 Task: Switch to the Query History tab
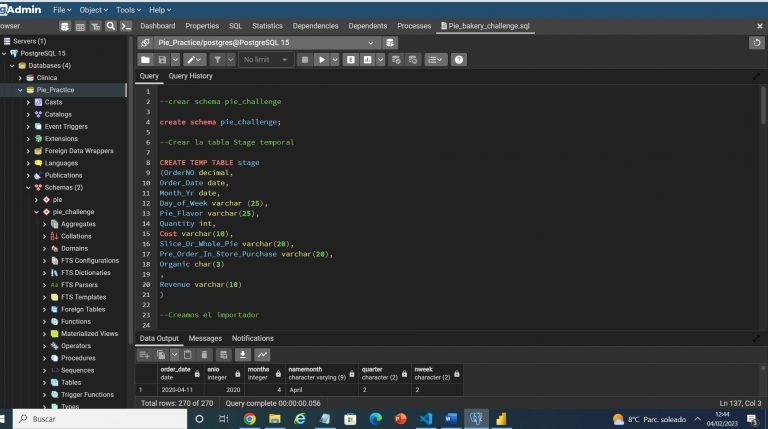click(190, 76)
